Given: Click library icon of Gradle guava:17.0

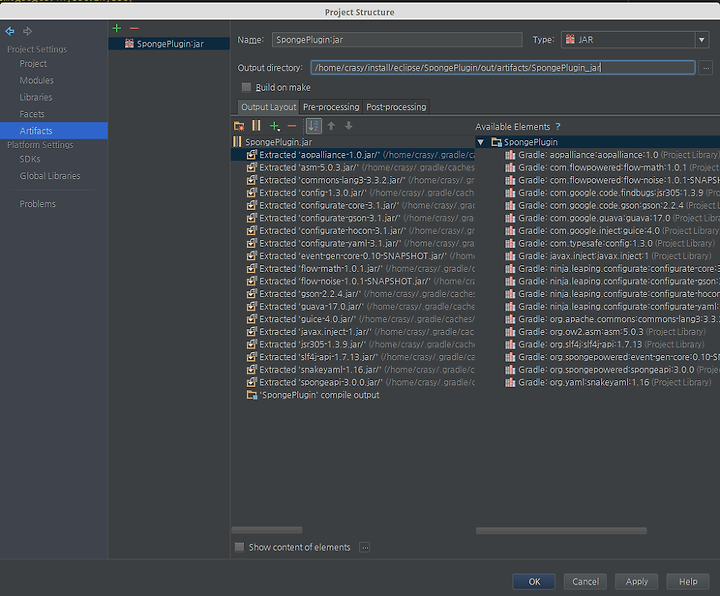Looking at the screenshot, I should pyautogui.click(x=510, y=218).
